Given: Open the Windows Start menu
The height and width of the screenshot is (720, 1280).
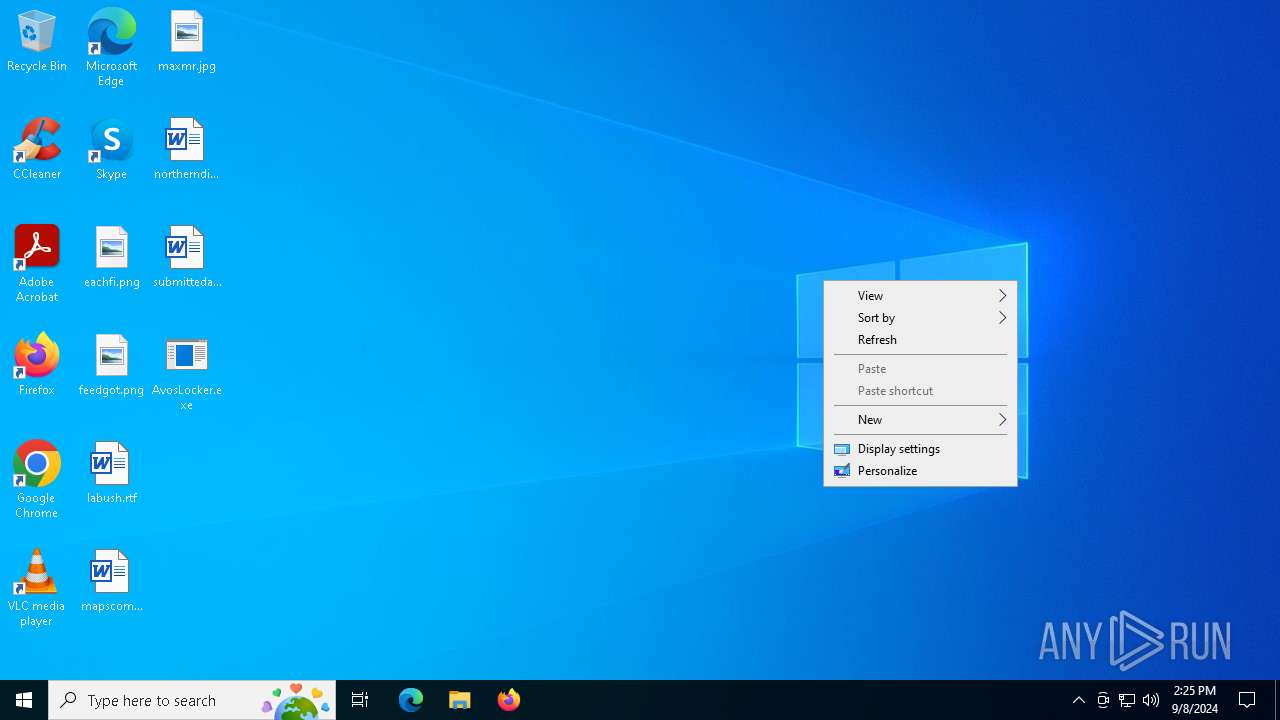Looking at the screenshot, I should coord(24,700).
